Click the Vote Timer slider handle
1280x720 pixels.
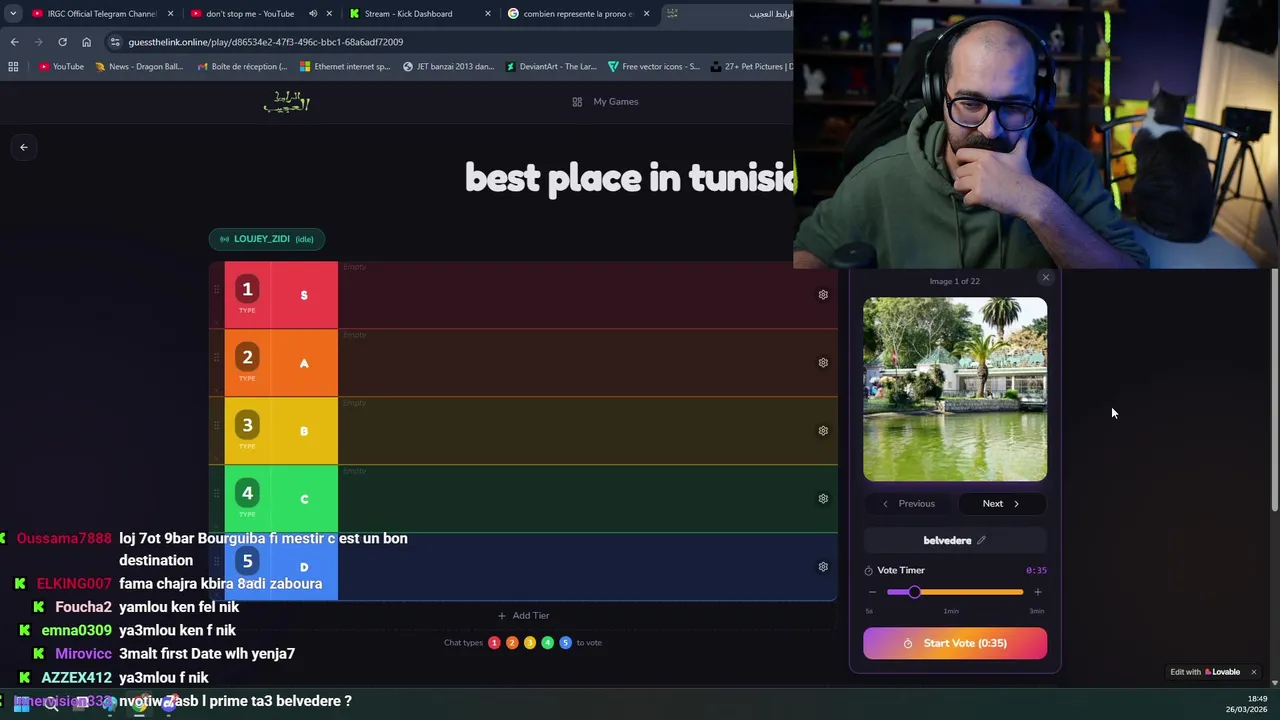pyautogui.click(x=914, y=592)
